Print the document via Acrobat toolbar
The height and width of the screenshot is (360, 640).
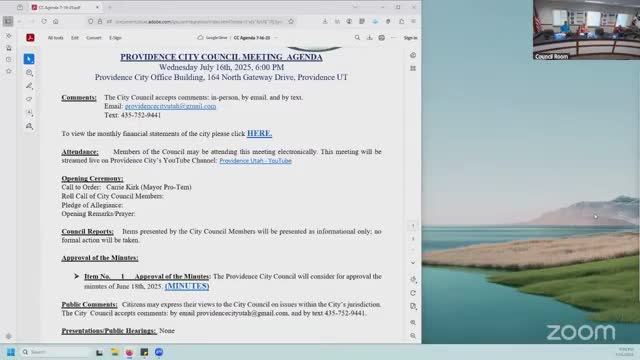tap(381, 38)
